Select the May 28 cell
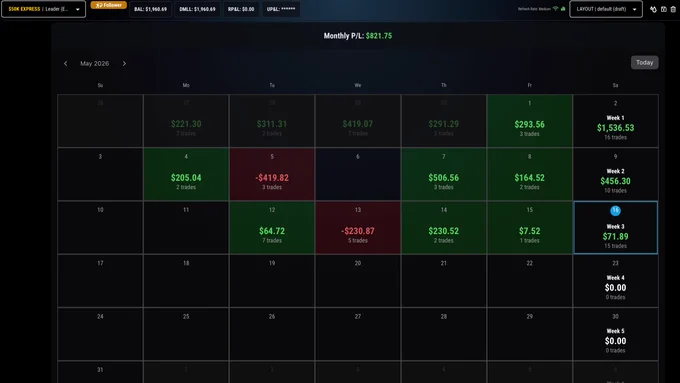The image size is (680, 383). coord(444,334)
